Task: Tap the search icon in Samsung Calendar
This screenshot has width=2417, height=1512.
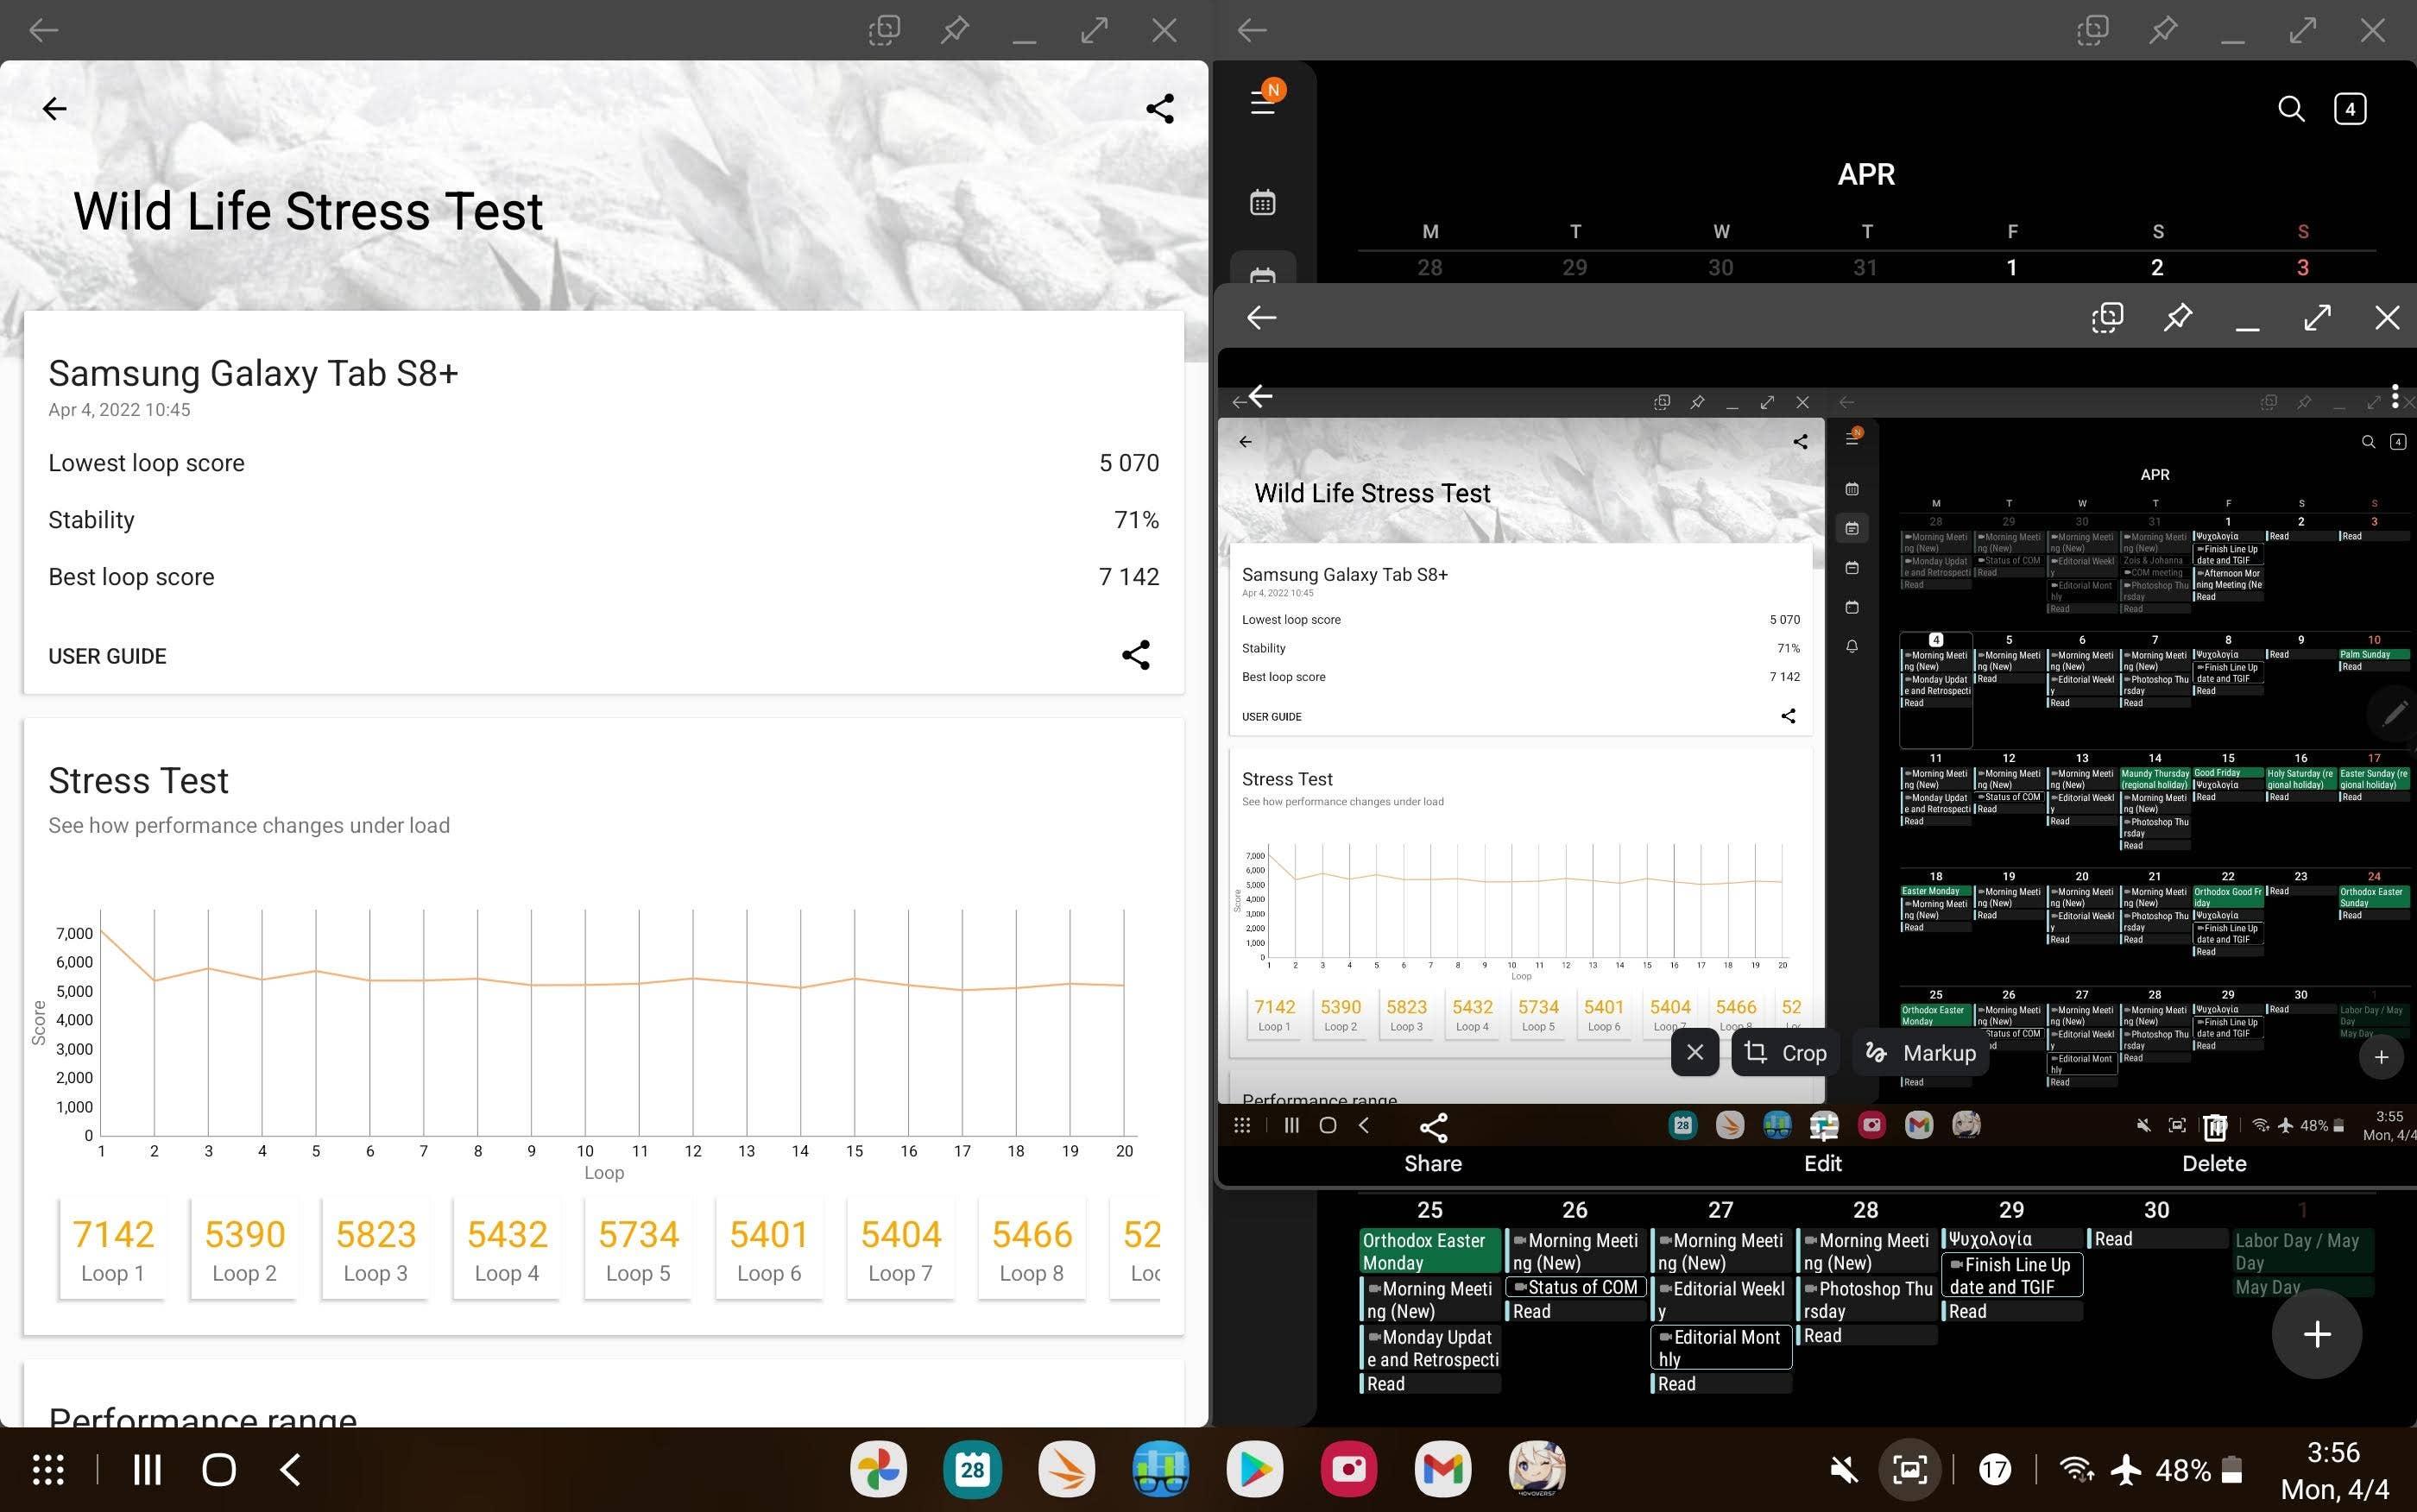Action: click(x=2292, y=108)
